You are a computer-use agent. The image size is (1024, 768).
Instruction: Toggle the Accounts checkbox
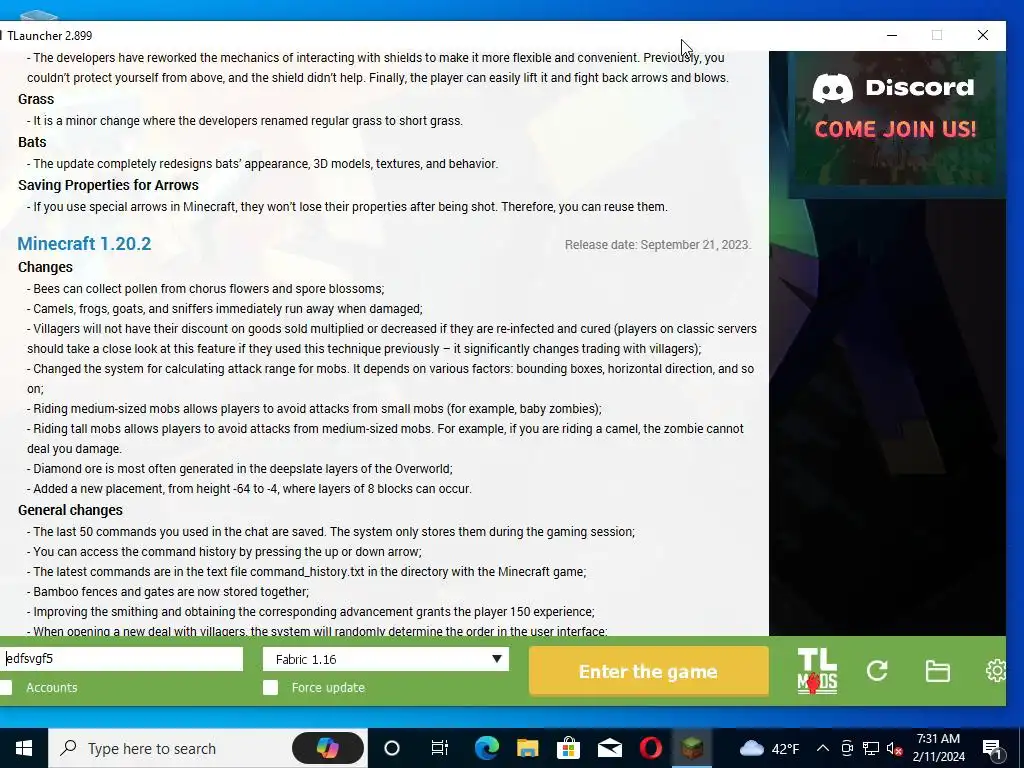tap(6, 687)
